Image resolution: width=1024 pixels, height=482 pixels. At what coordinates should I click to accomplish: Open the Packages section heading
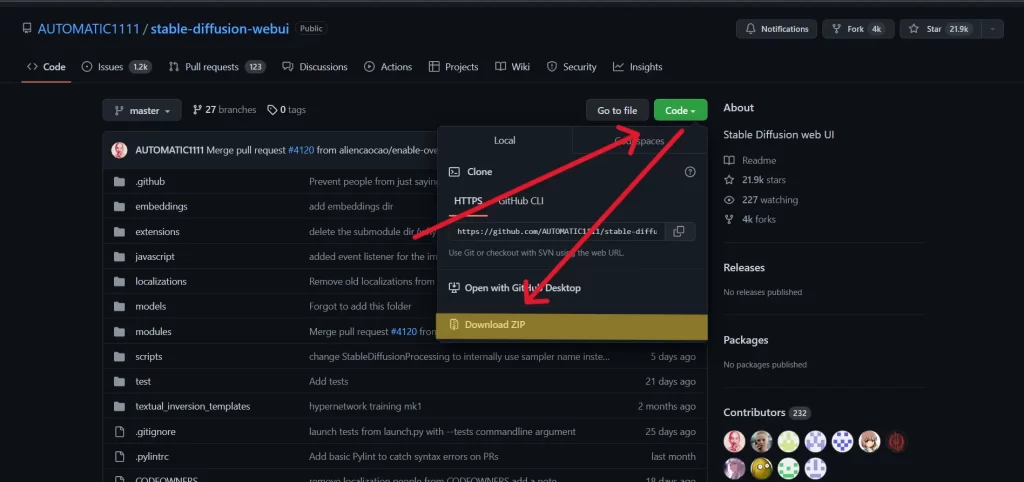click(746, 340)
